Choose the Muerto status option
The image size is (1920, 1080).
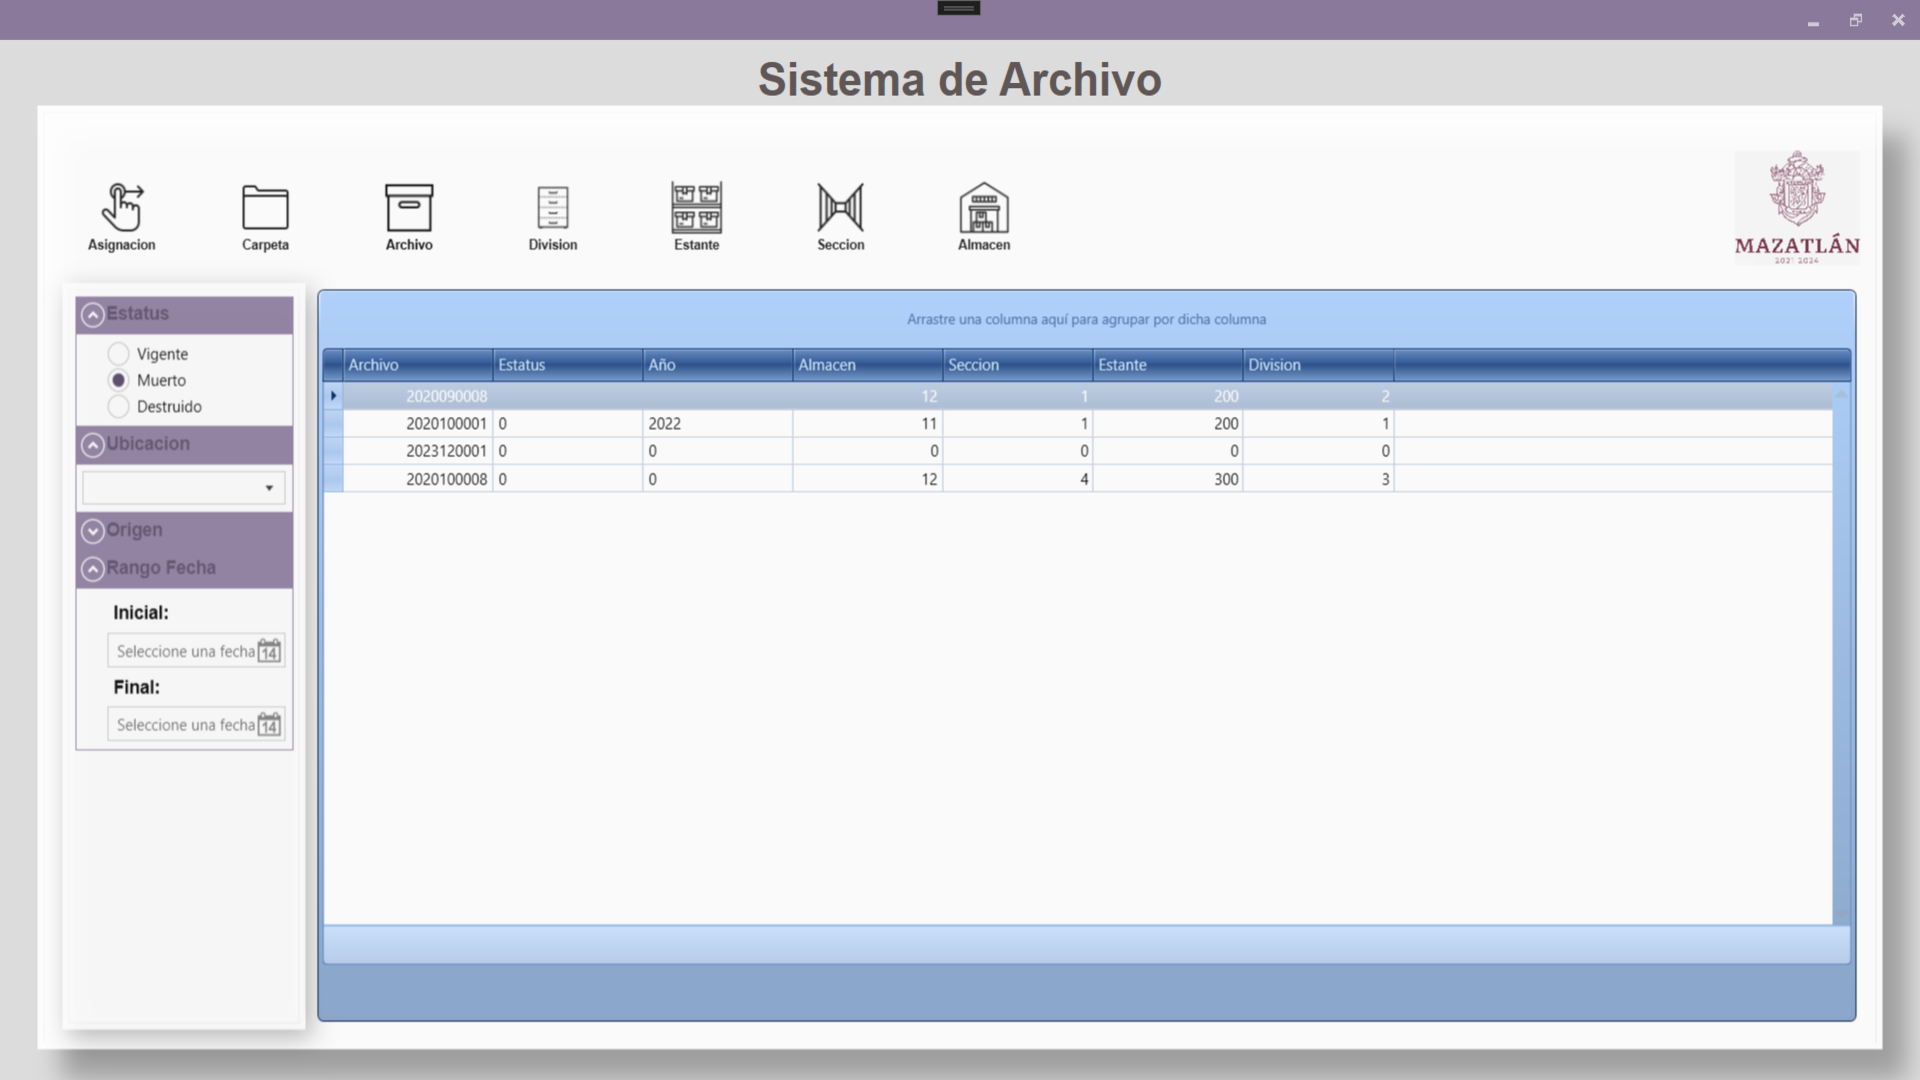click(x=119, y=380)
